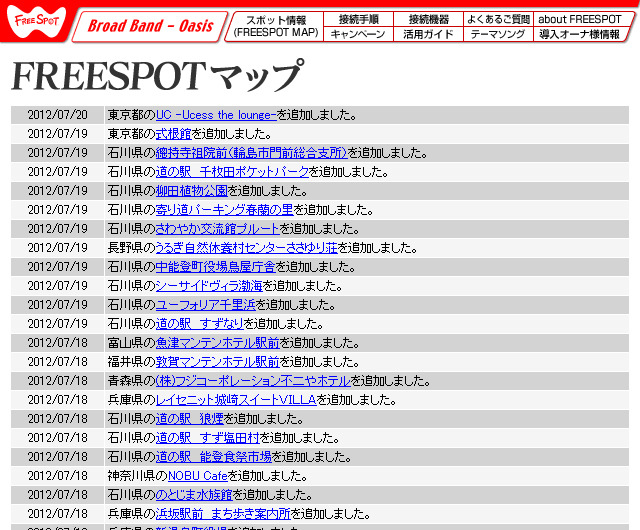Open 道の駅 千枚田ポケットパーク link
Image resolution: width=640 pixels, height=530 pixels.
[x=232, y=172]
